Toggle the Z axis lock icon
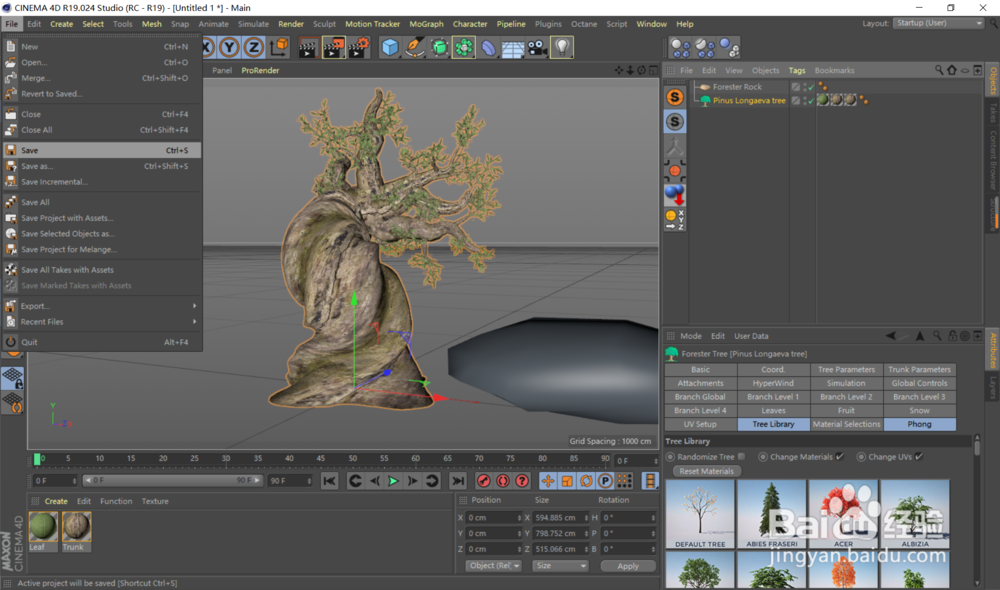This screenshot has width=1000, height=590. pyautogui.click(x=254, y=47)
